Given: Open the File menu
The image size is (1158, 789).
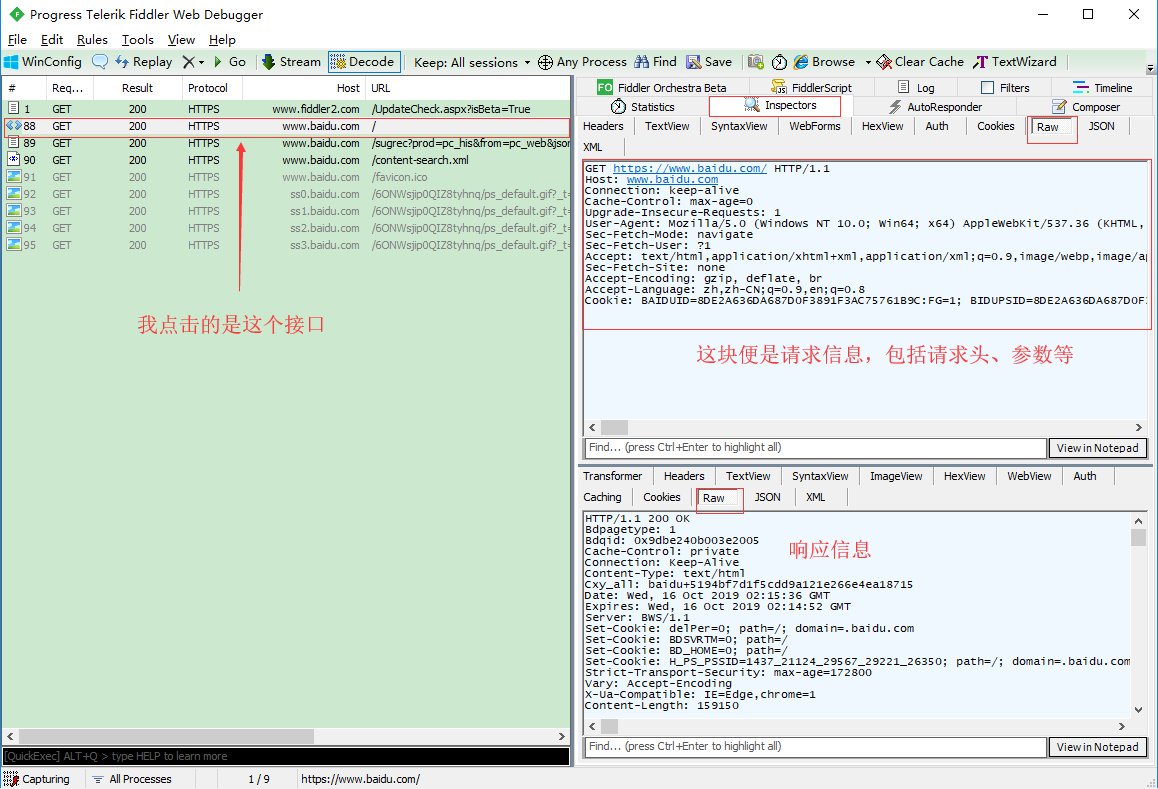Looking at the screenshot, I should [17, 40].
